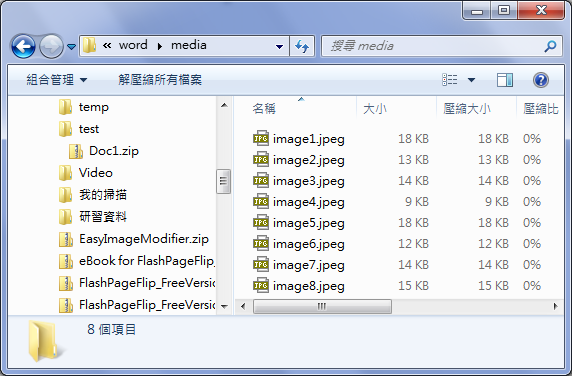
Task: Click JPG icon of image6.jpeg
Action: tap(261, 243)
